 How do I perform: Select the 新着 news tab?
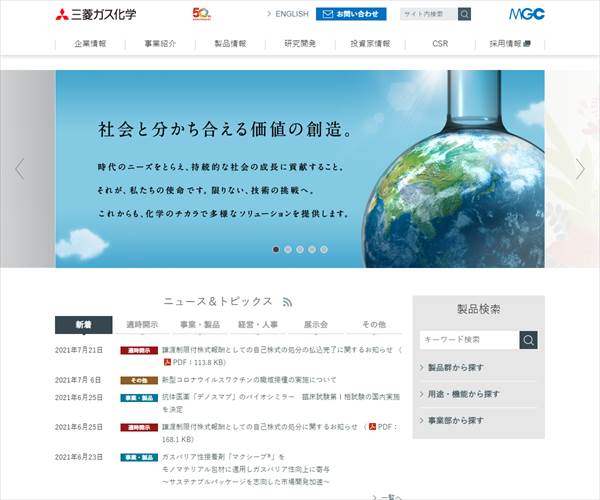[83, 325]
